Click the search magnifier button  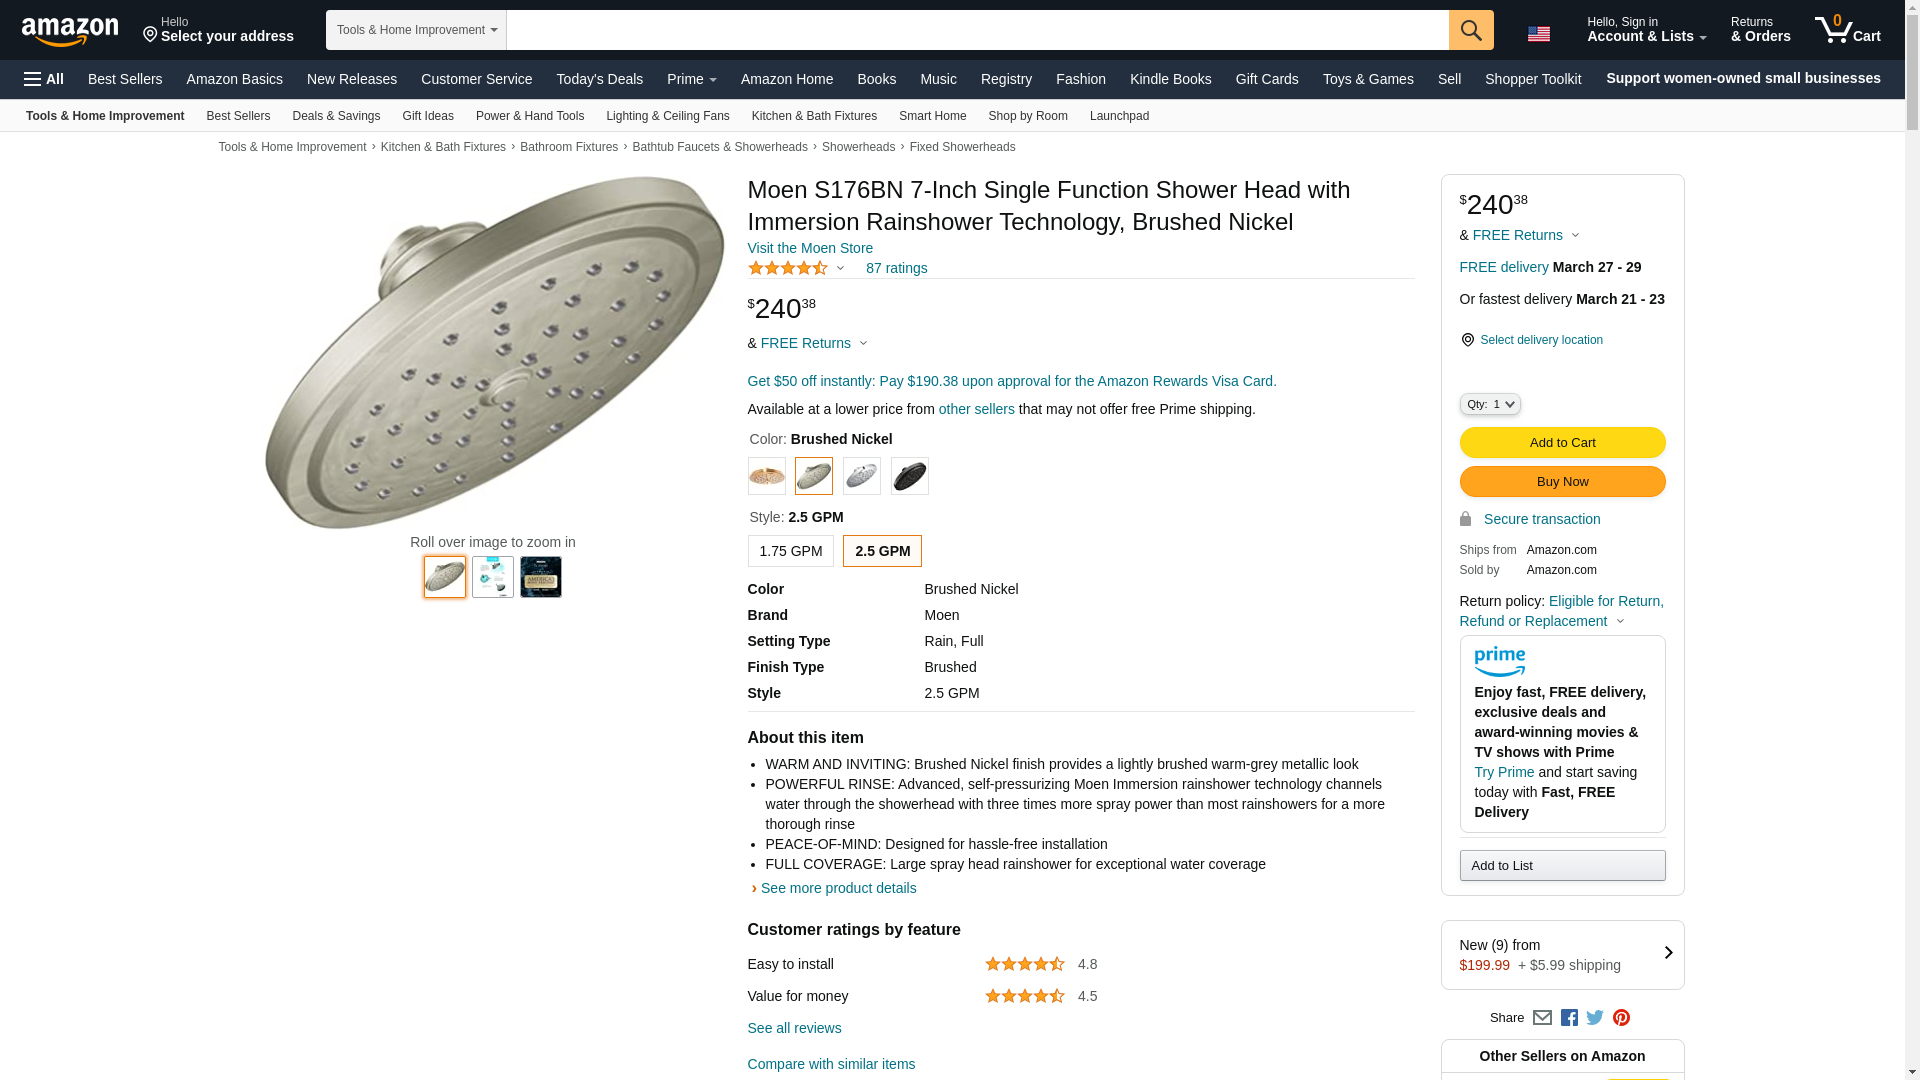point(1470,30)
